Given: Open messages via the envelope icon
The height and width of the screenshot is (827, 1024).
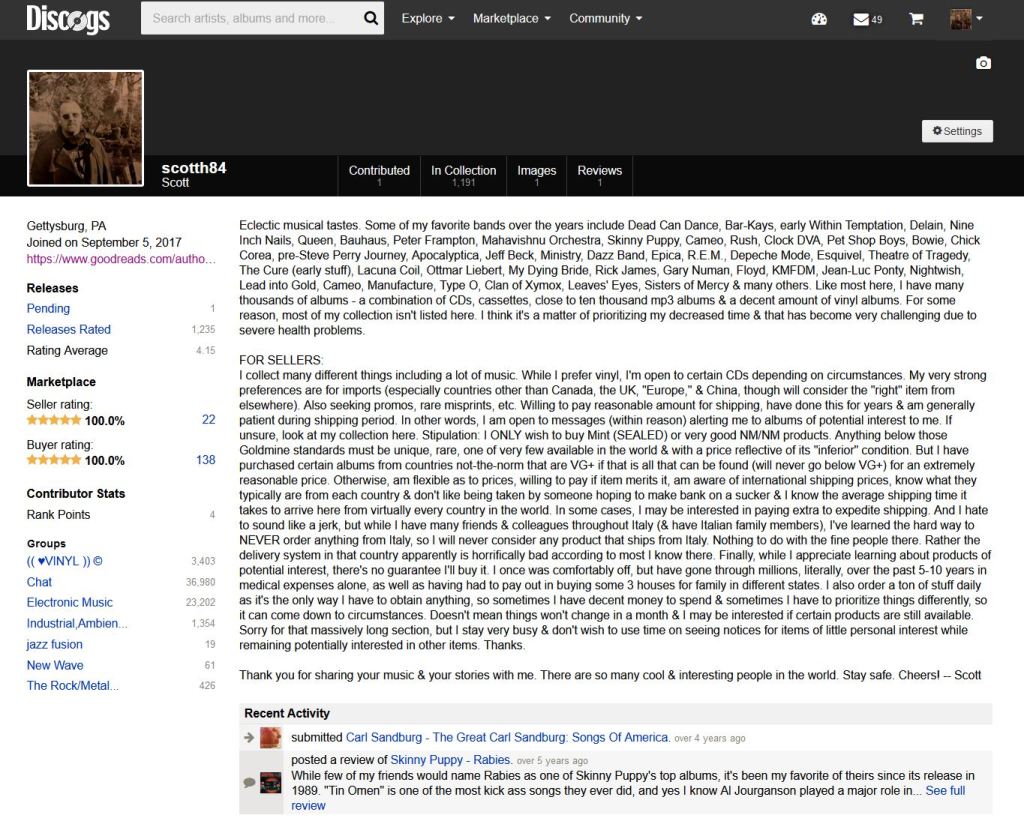Looking at the screenshot, I should pyautogui.click(x=862, y=18).
